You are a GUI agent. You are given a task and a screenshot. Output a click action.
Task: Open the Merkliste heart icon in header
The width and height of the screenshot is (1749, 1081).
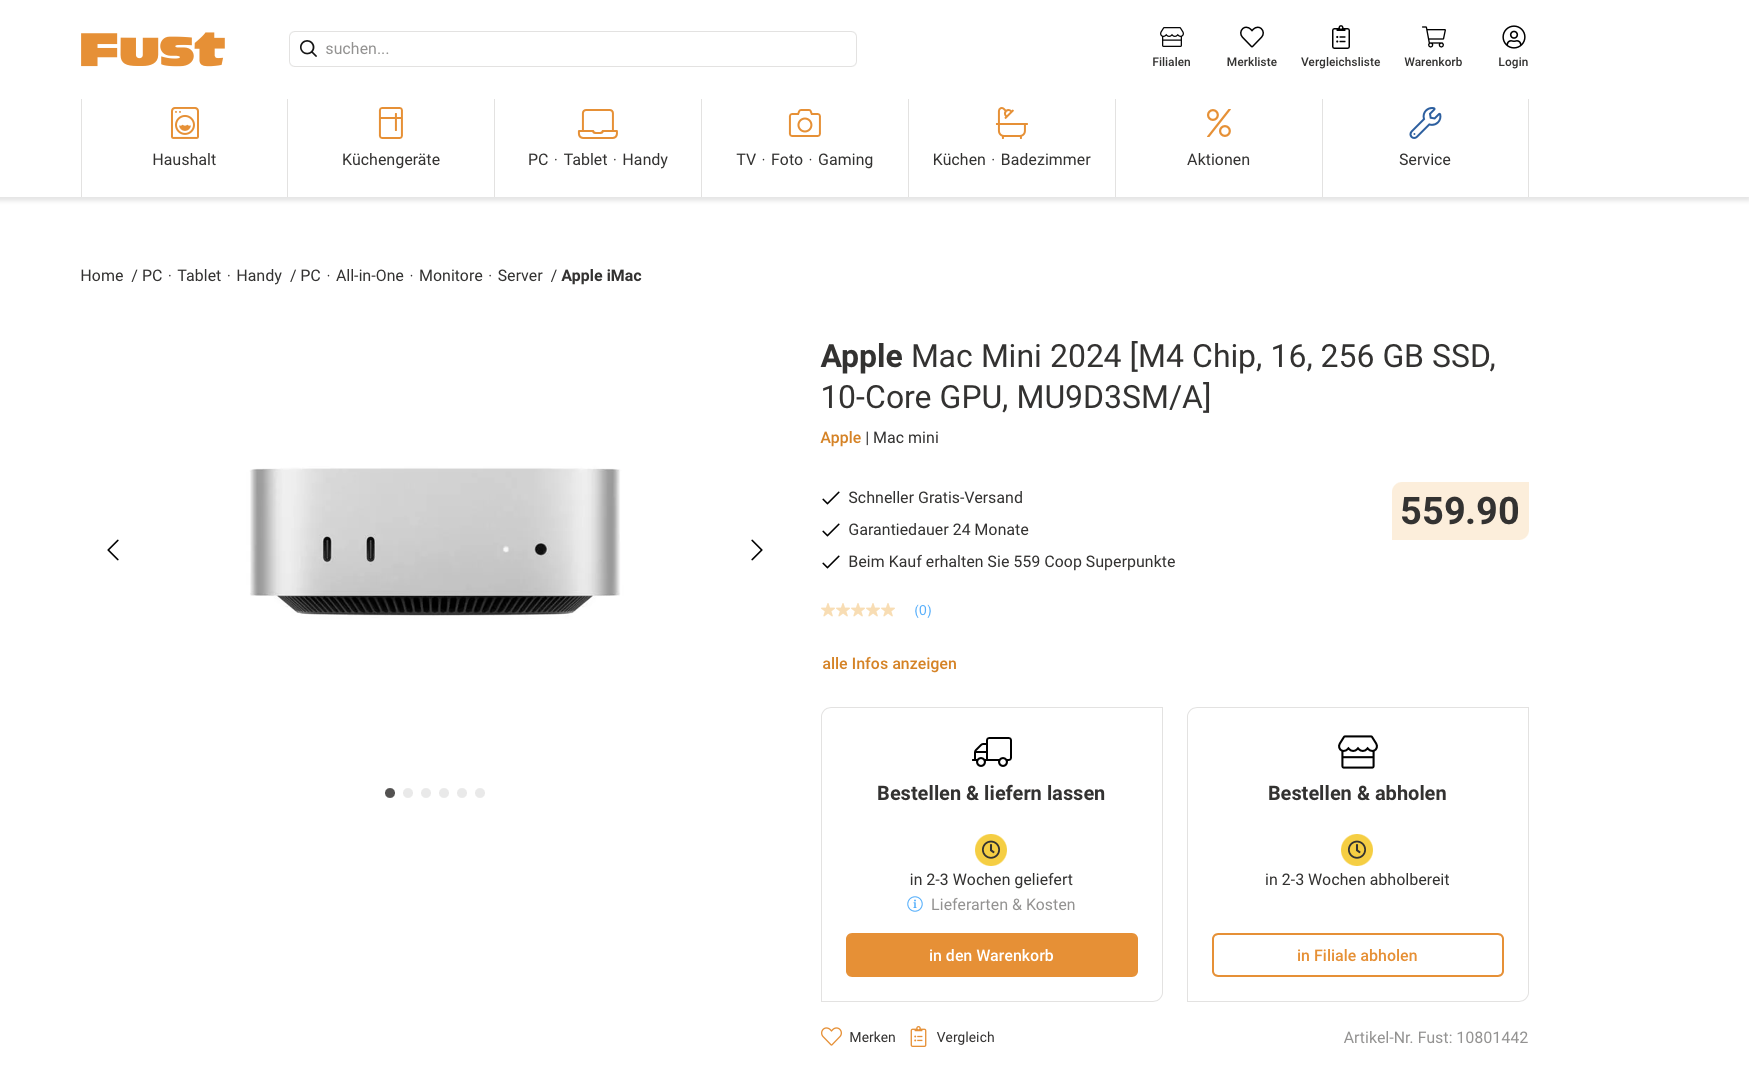tap(1251, 38)
